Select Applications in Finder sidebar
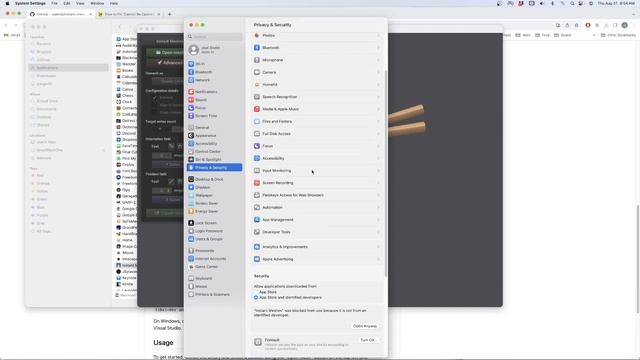Viewport: 640px width, 360px height. 68,68
